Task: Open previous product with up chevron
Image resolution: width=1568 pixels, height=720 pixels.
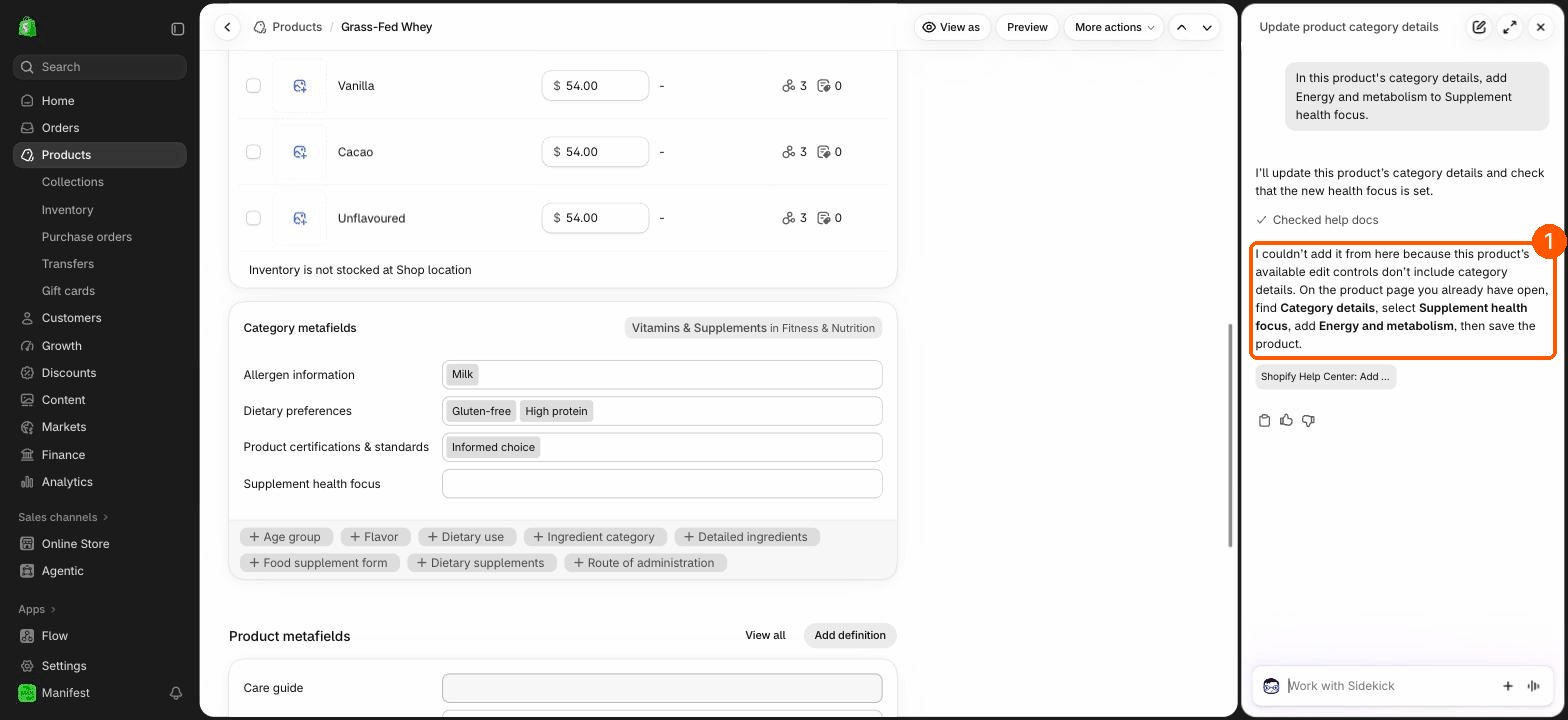Action: click(1182, 27)
